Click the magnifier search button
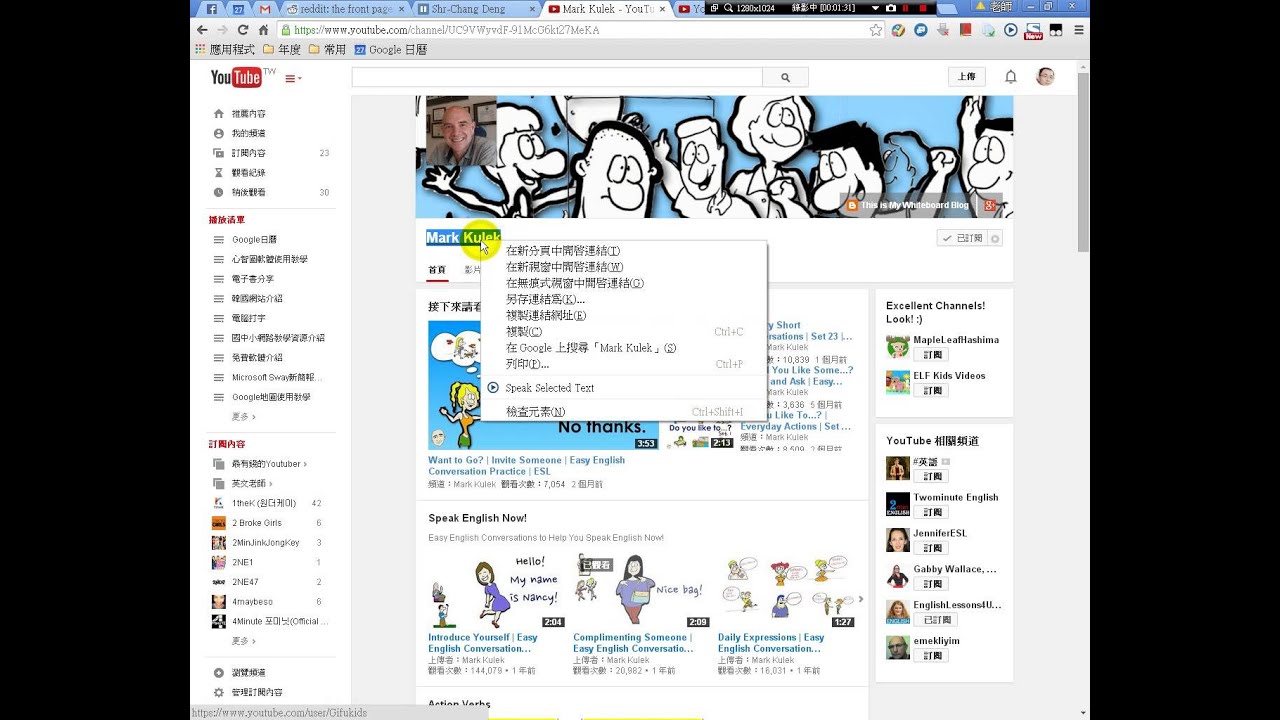Image resolution: width=1280 pixels, height=720 pixels. [785, 77]
